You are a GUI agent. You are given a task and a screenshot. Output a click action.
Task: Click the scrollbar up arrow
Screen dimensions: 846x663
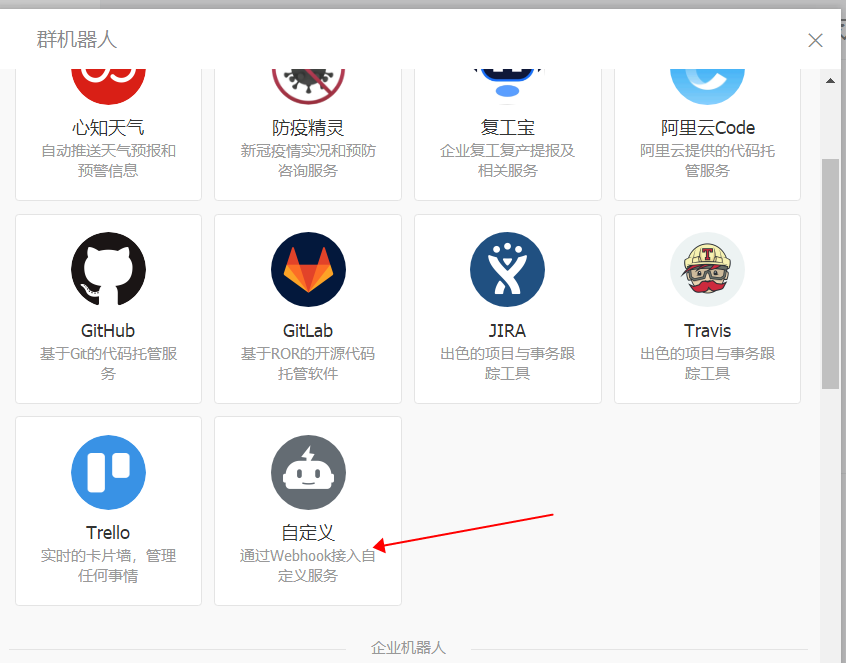(x=830, y=81)
